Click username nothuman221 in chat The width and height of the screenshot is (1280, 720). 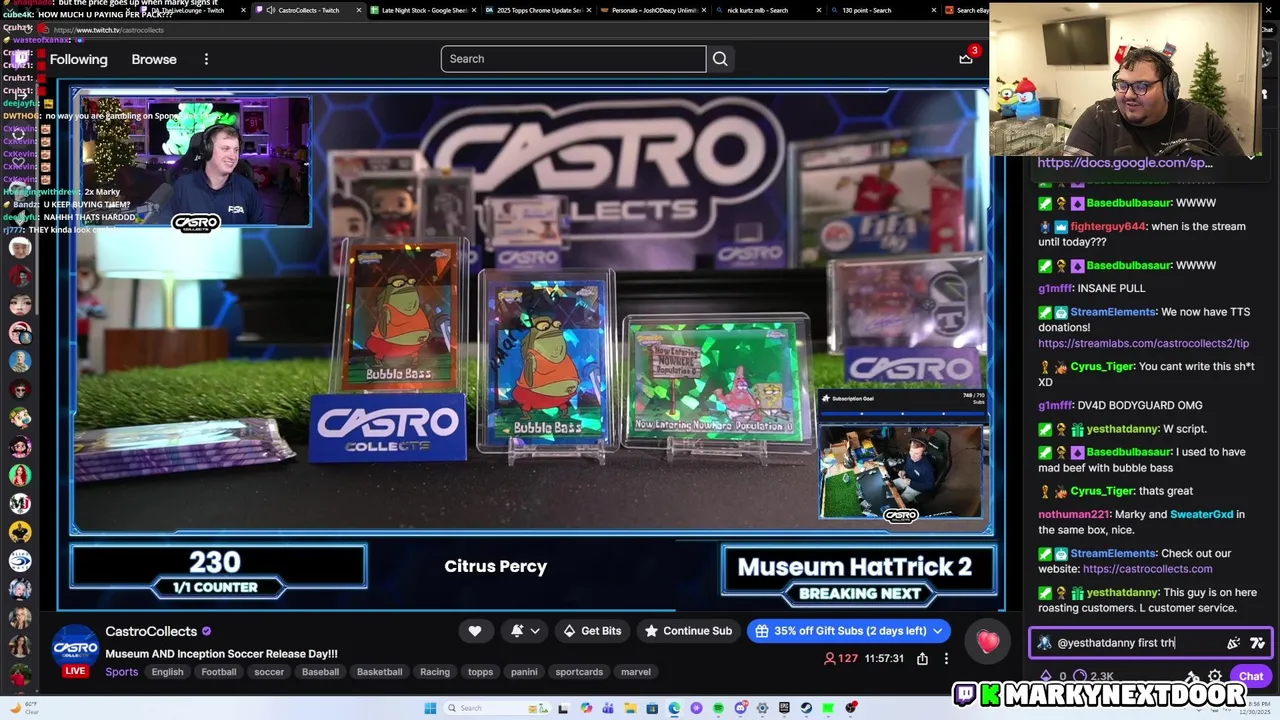[1073, 514]
